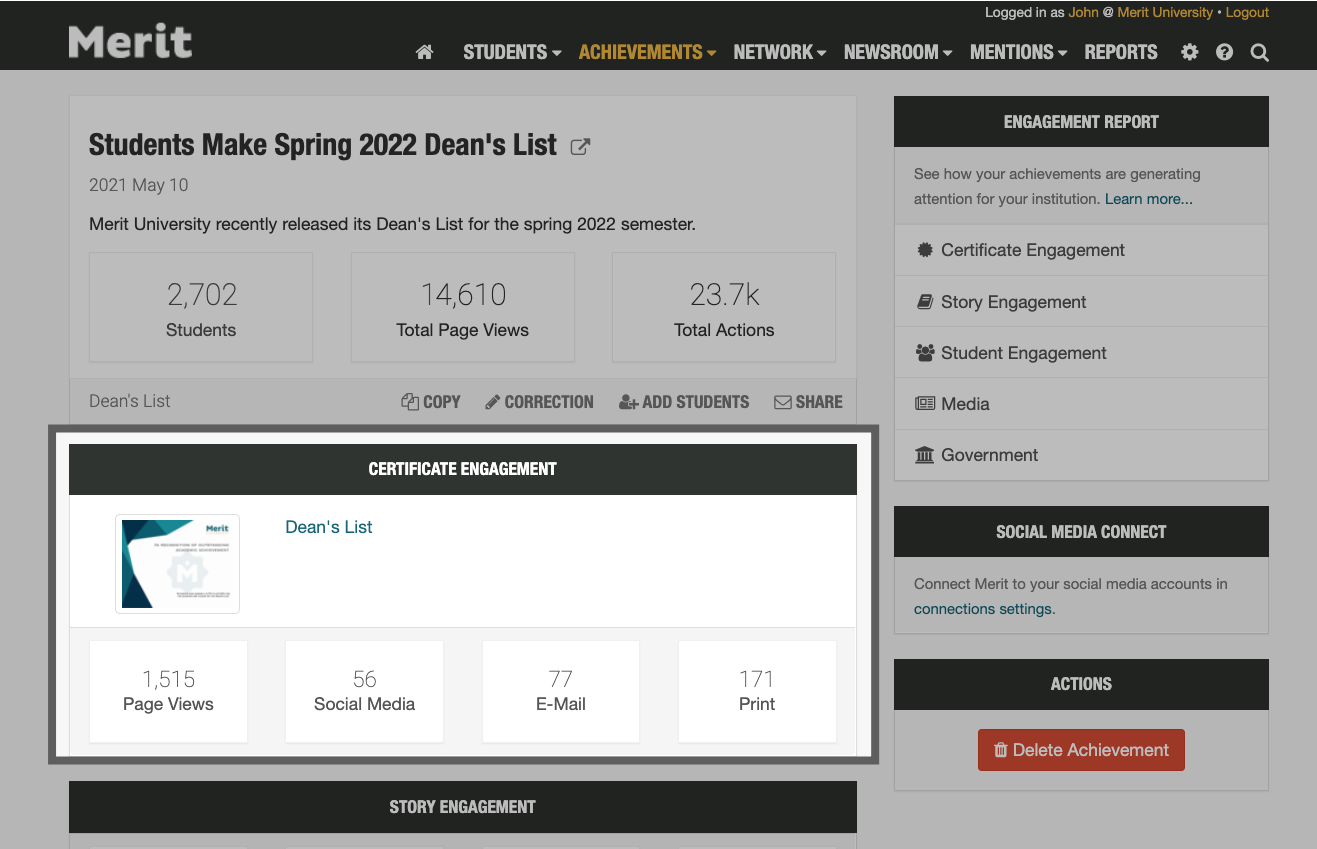Image resolution: width=1317 pixels, height=849 pixels.
Task: Click the Dean's List certificate thumbnail
Action: tap(177, 563)
